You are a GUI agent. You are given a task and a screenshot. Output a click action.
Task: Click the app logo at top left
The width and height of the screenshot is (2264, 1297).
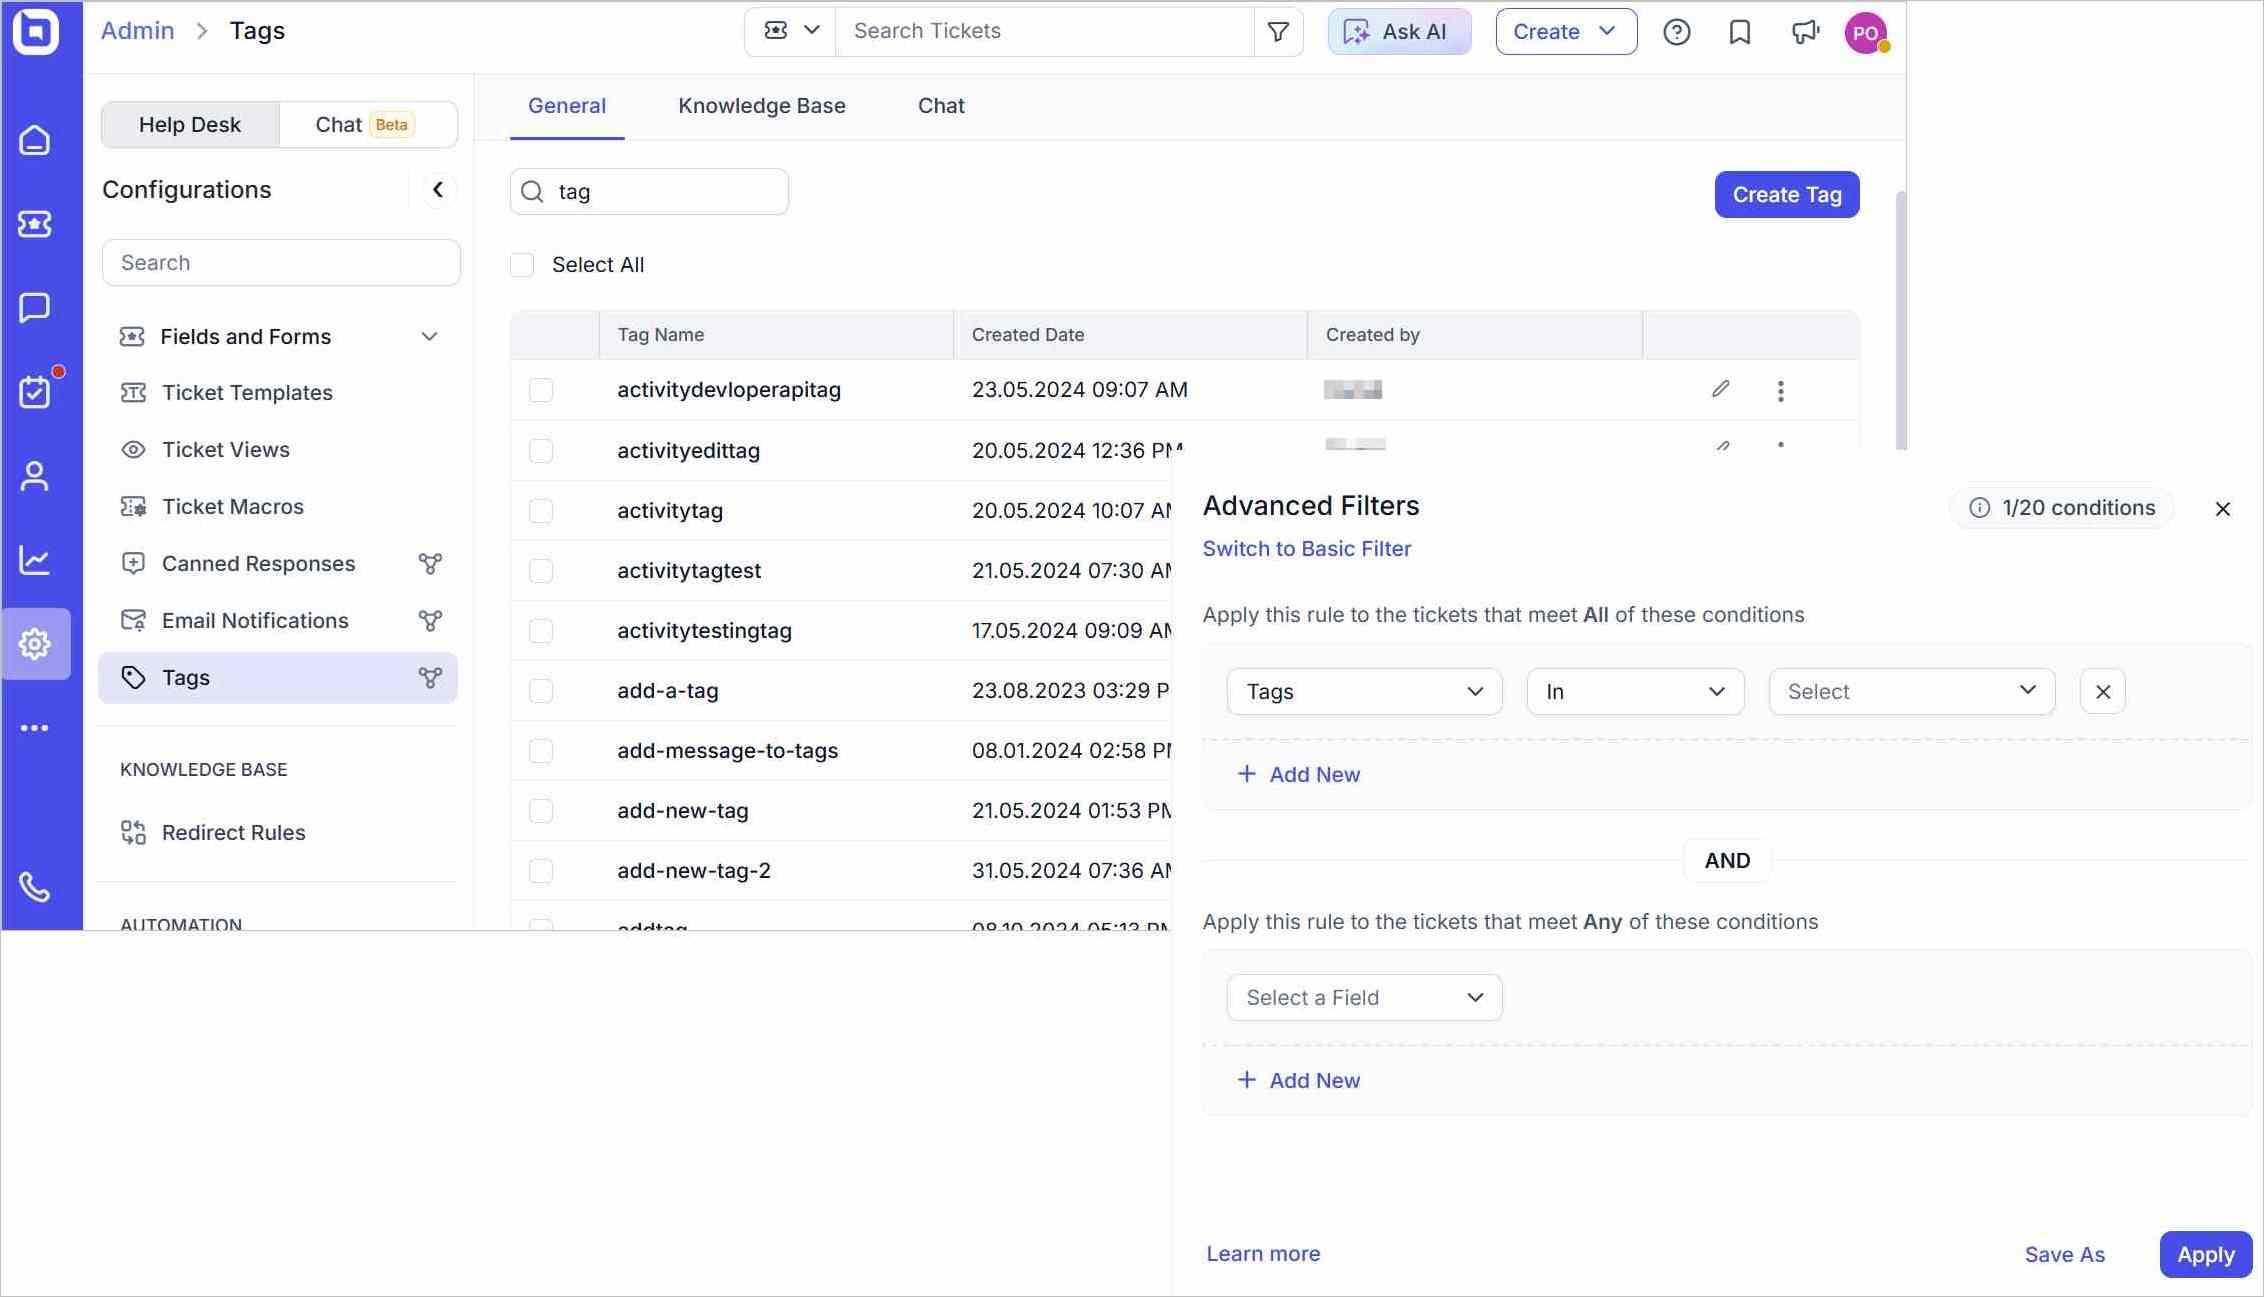point(36,31)
